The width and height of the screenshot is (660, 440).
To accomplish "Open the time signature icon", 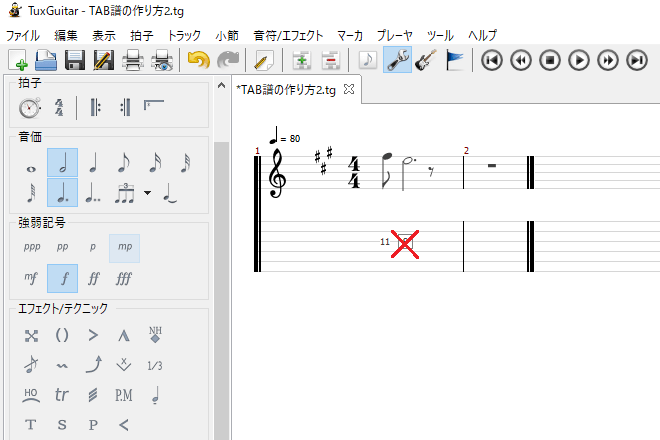I will click(x=59, y=107).
